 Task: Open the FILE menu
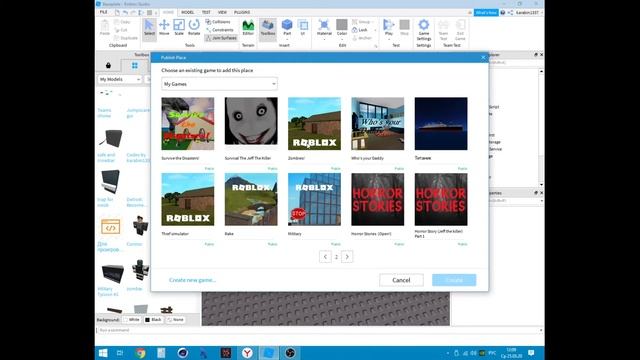pyautogui.click(x=104, y=12)
